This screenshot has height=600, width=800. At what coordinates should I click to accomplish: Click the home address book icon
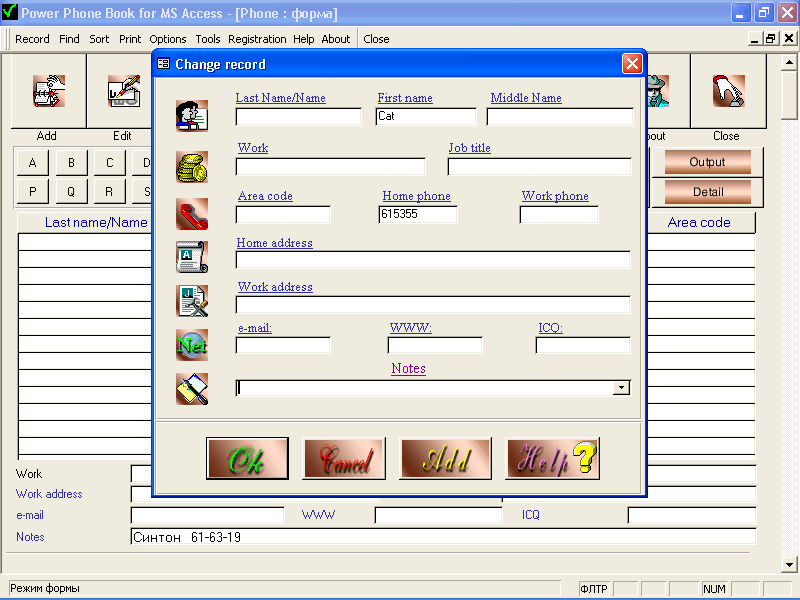click(x=191, y=257)
